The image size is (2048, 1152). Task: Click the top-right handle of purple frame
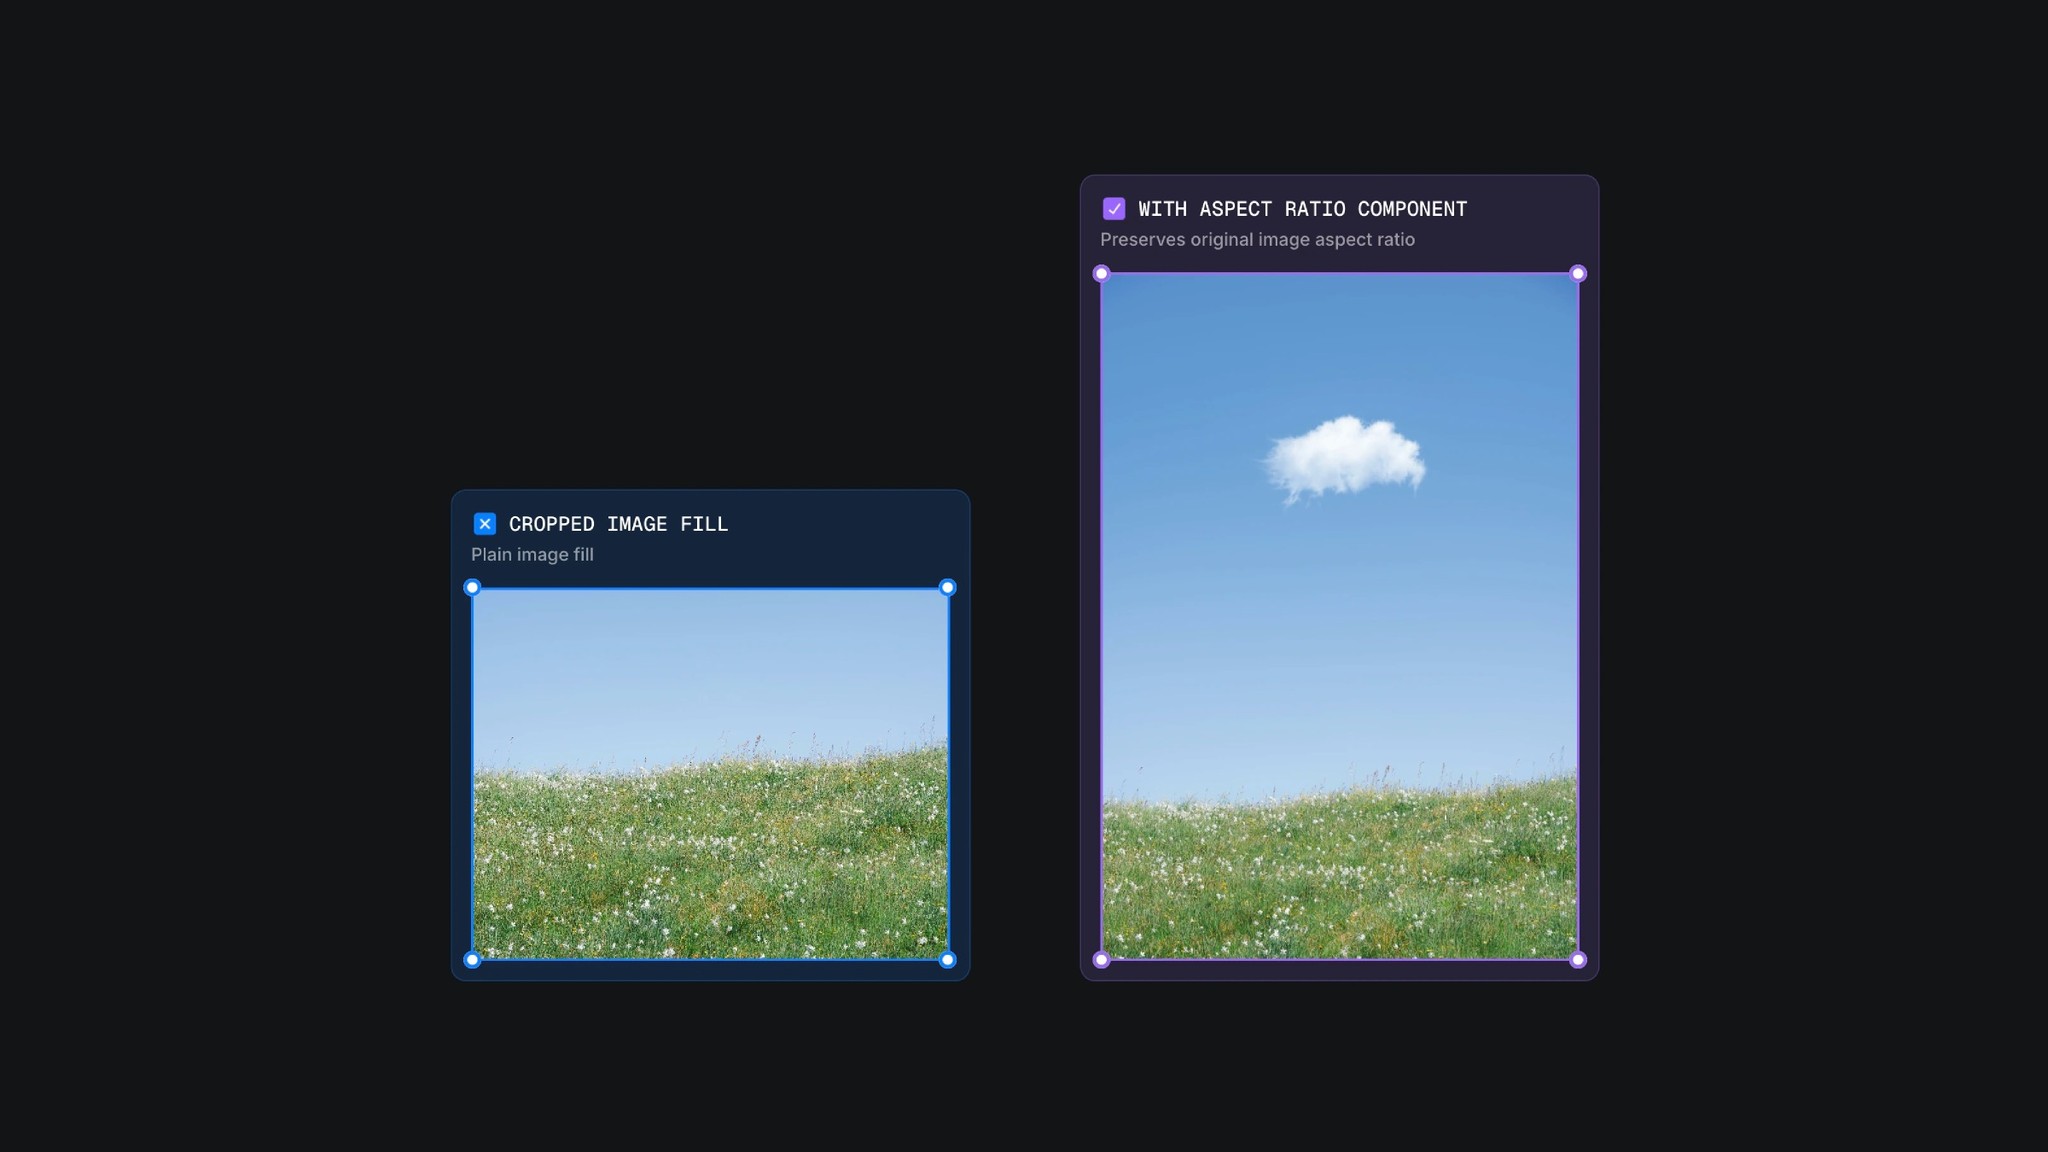pyautogui.click(x=1578, y=272)
